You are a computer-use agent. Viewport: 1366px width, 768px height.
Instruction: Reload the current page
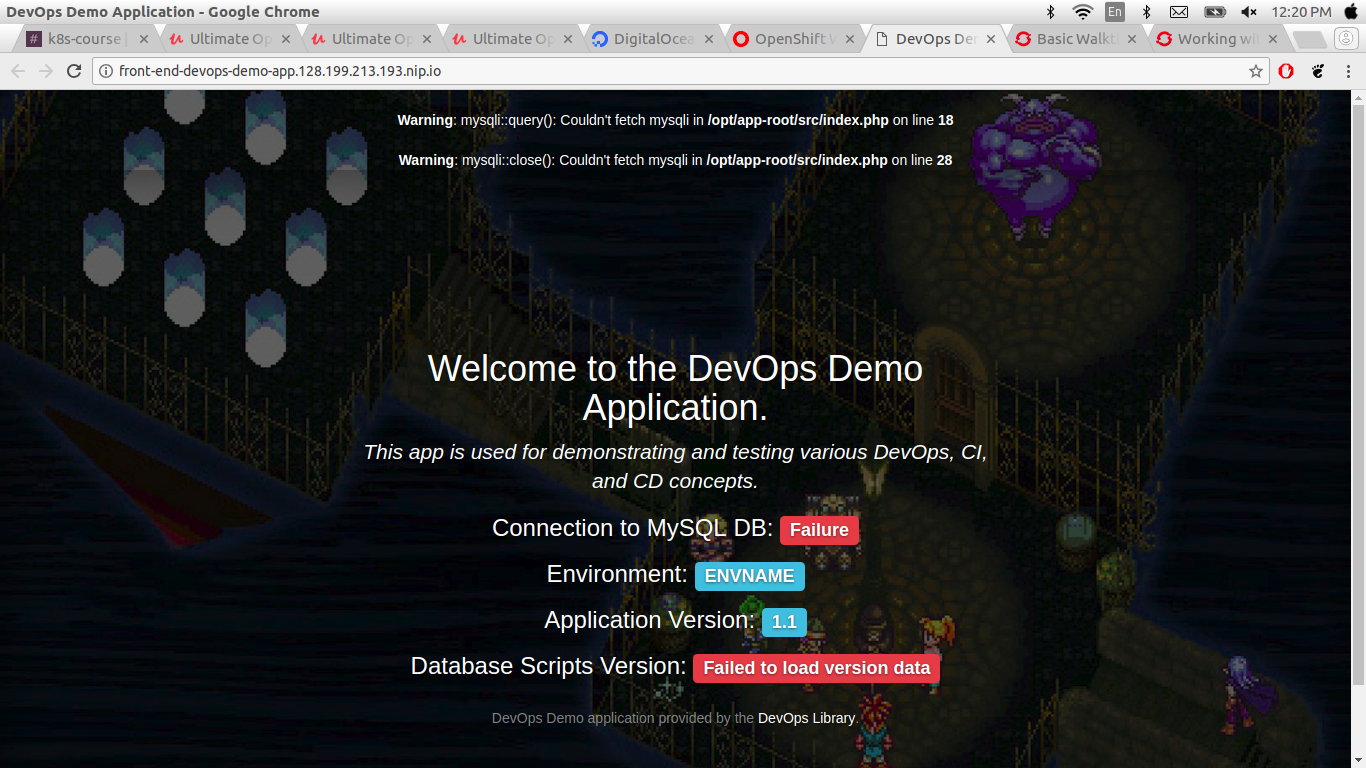tap(74, 71)
